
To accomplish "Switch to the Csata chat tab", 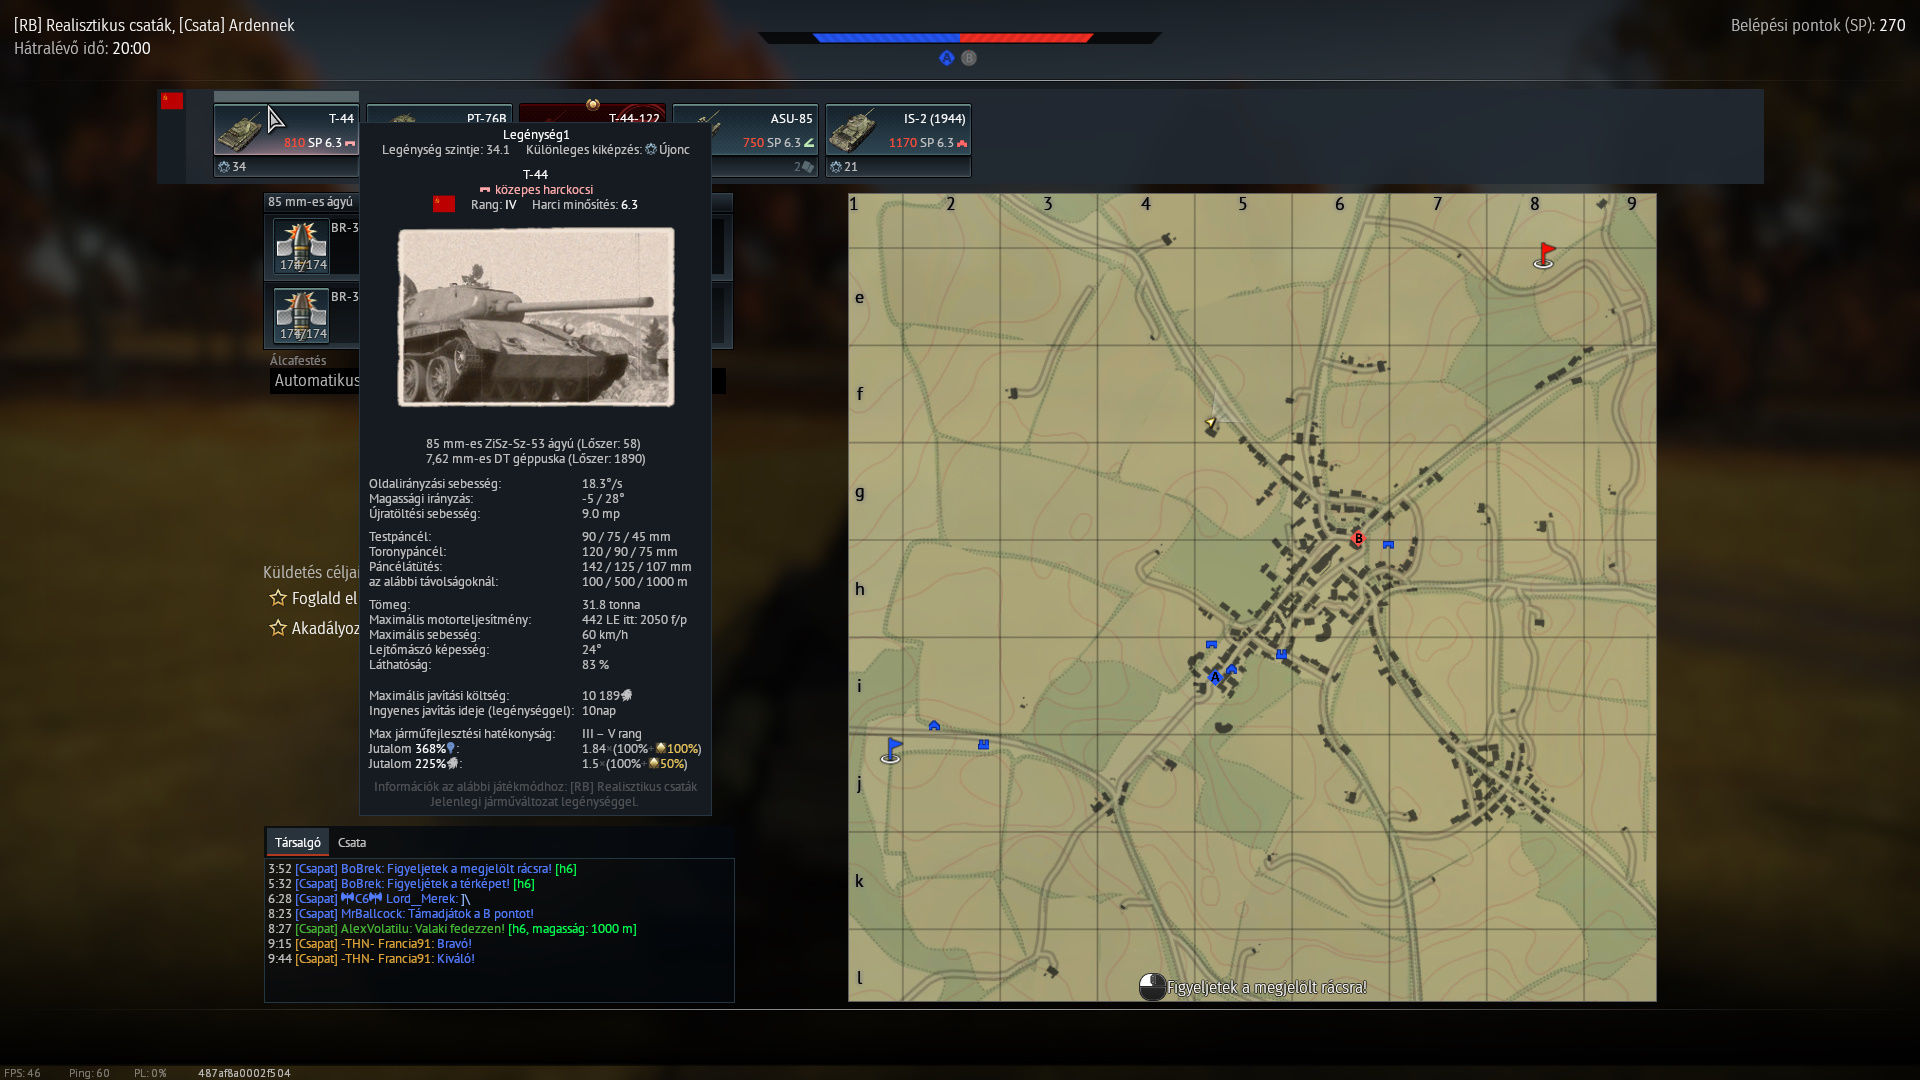I will click(352, 842).
